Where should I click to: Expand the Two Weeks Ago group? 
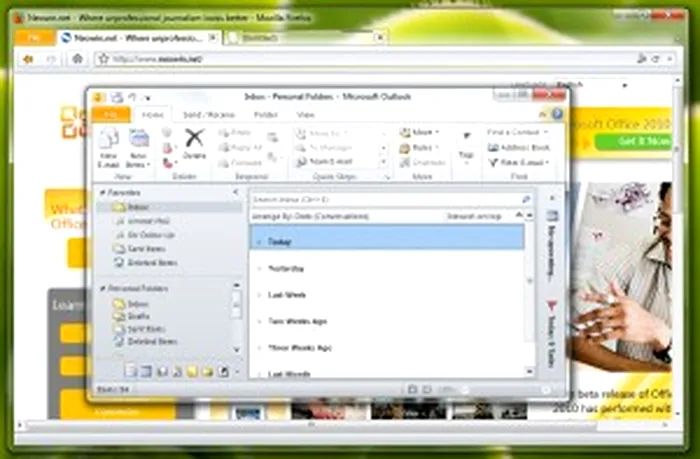259,321
